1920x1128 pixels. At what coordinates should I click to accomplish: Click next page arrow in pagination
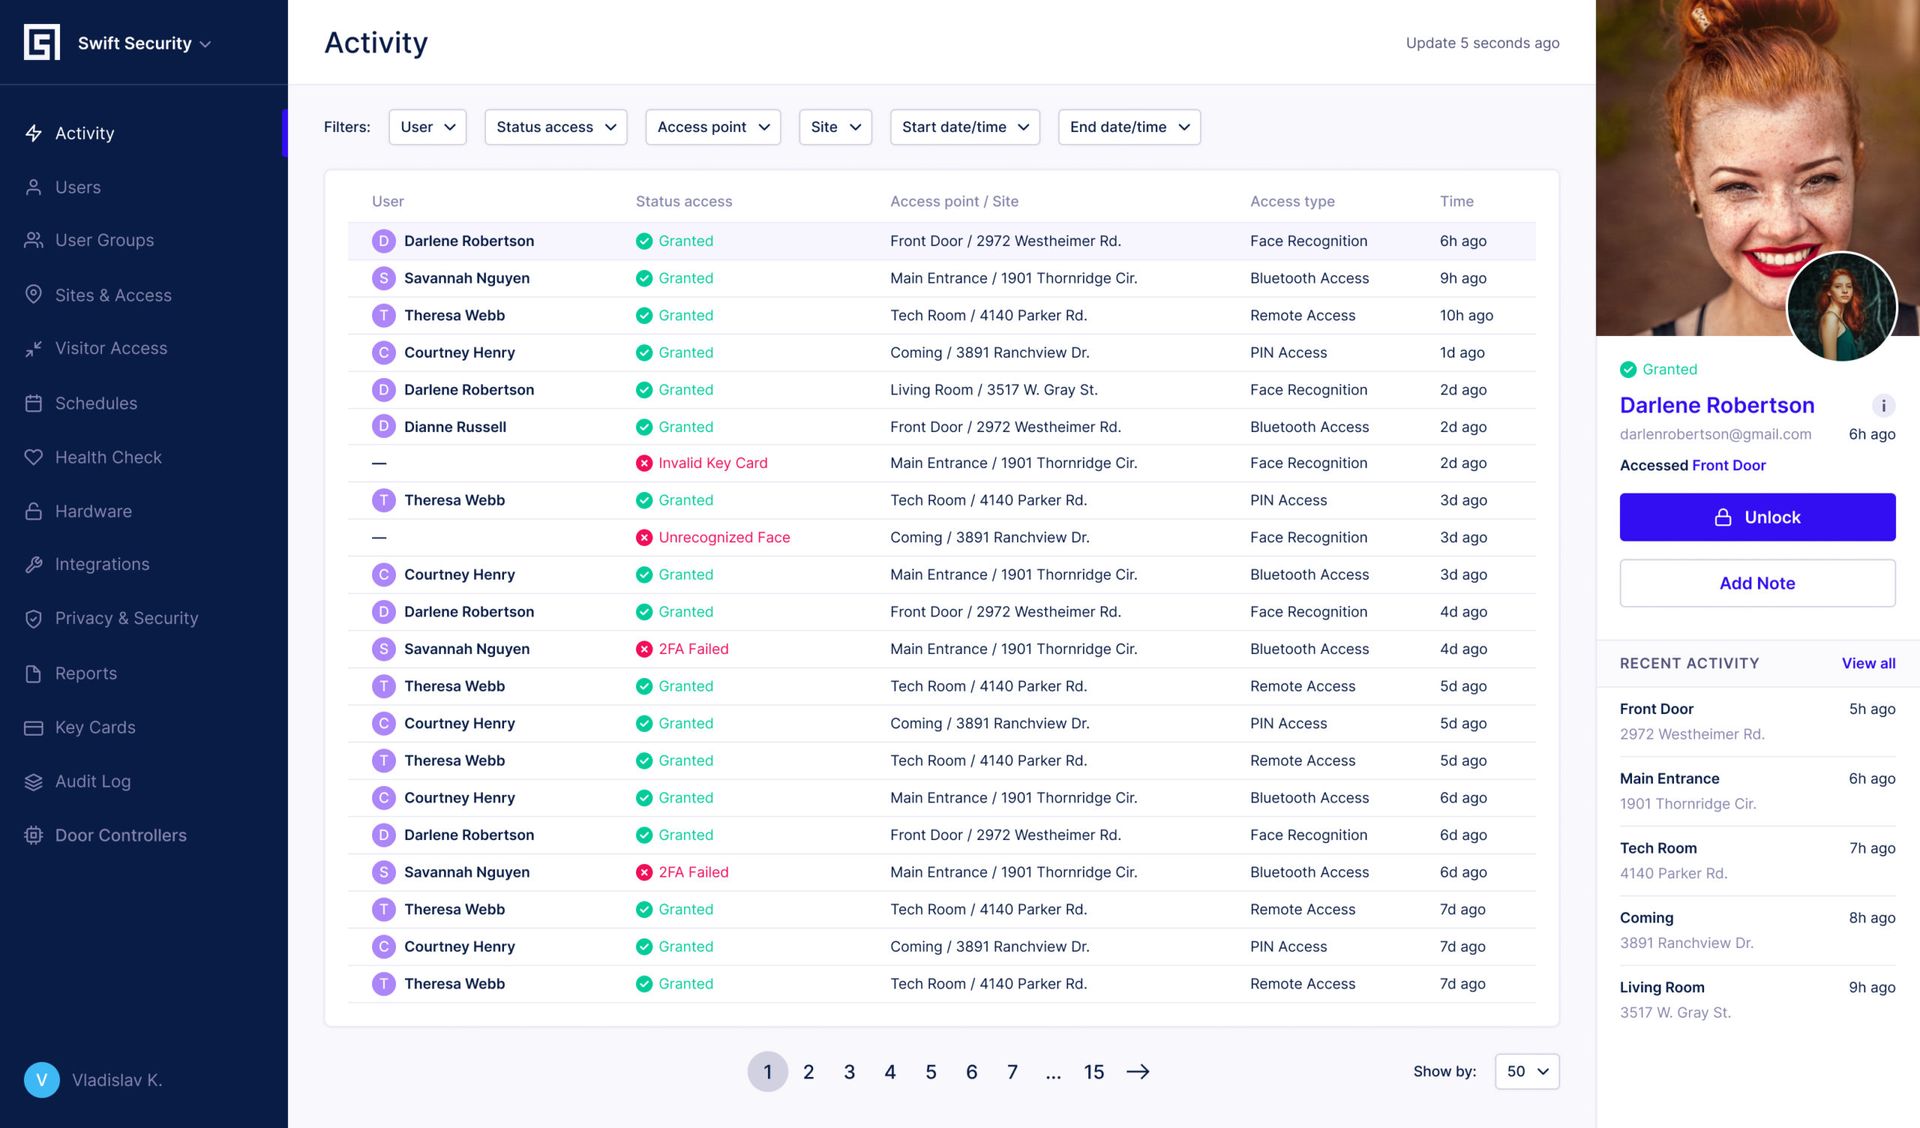pyautogui.click(x=1138, y=1071)
